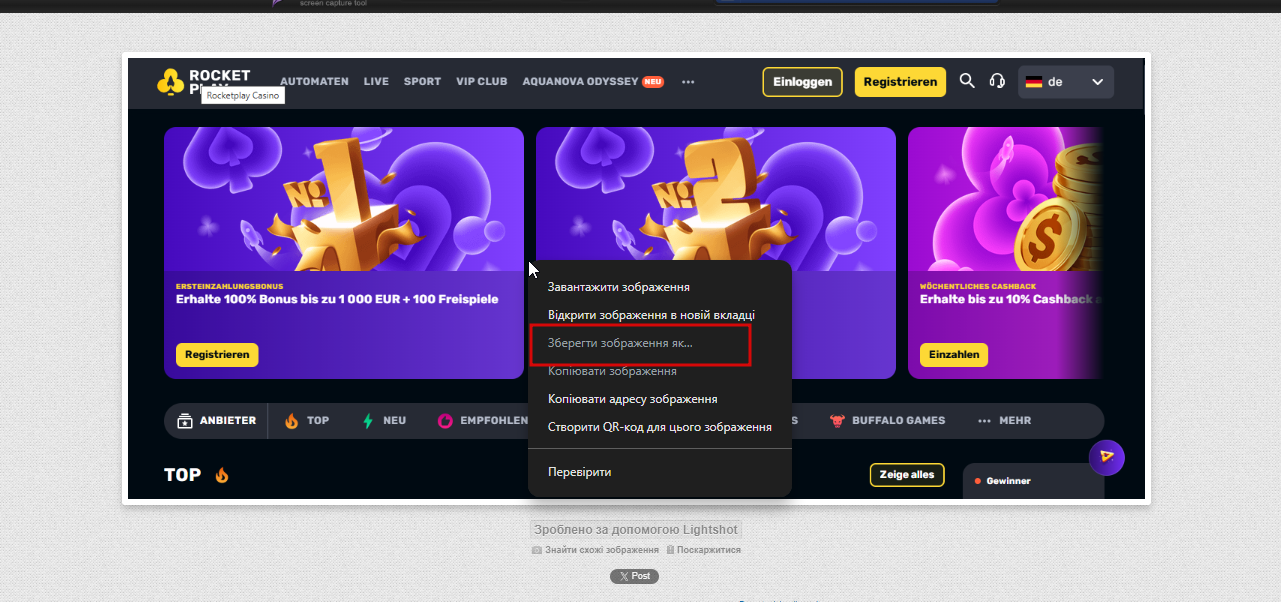Click the 'Erhalte bis zu 10% Cashback' text
The width and height of the screenshot is (1281, 602).
1010,299
